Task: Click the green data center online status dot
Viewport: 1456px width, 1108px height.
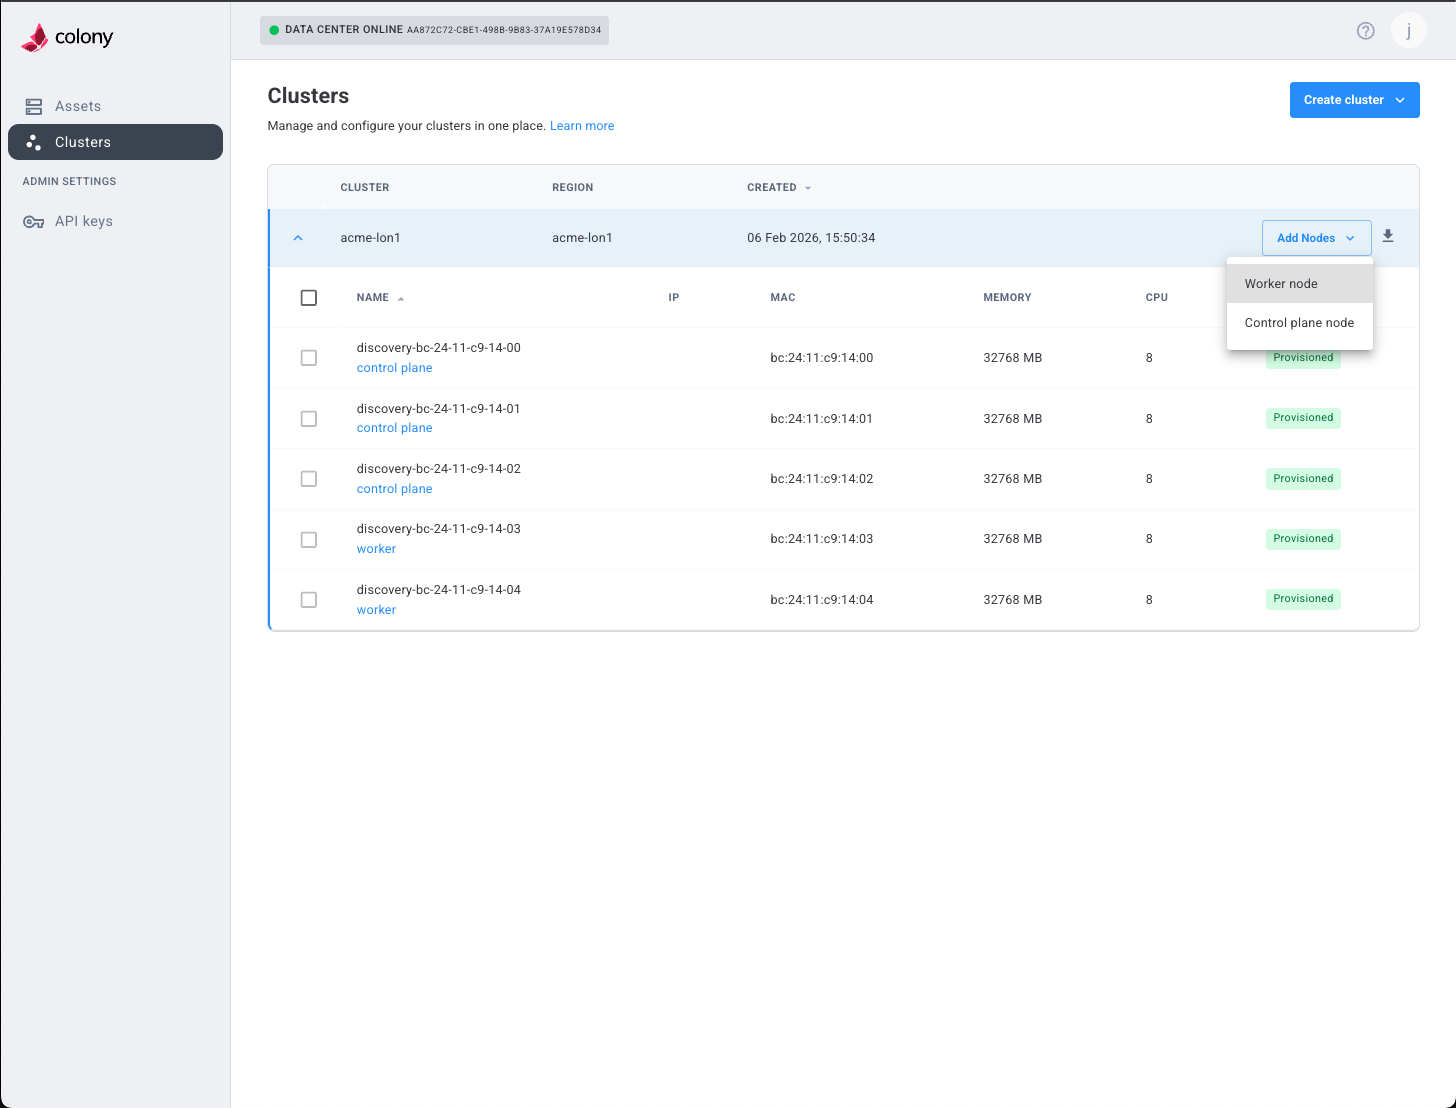Action: click(274, 30)
